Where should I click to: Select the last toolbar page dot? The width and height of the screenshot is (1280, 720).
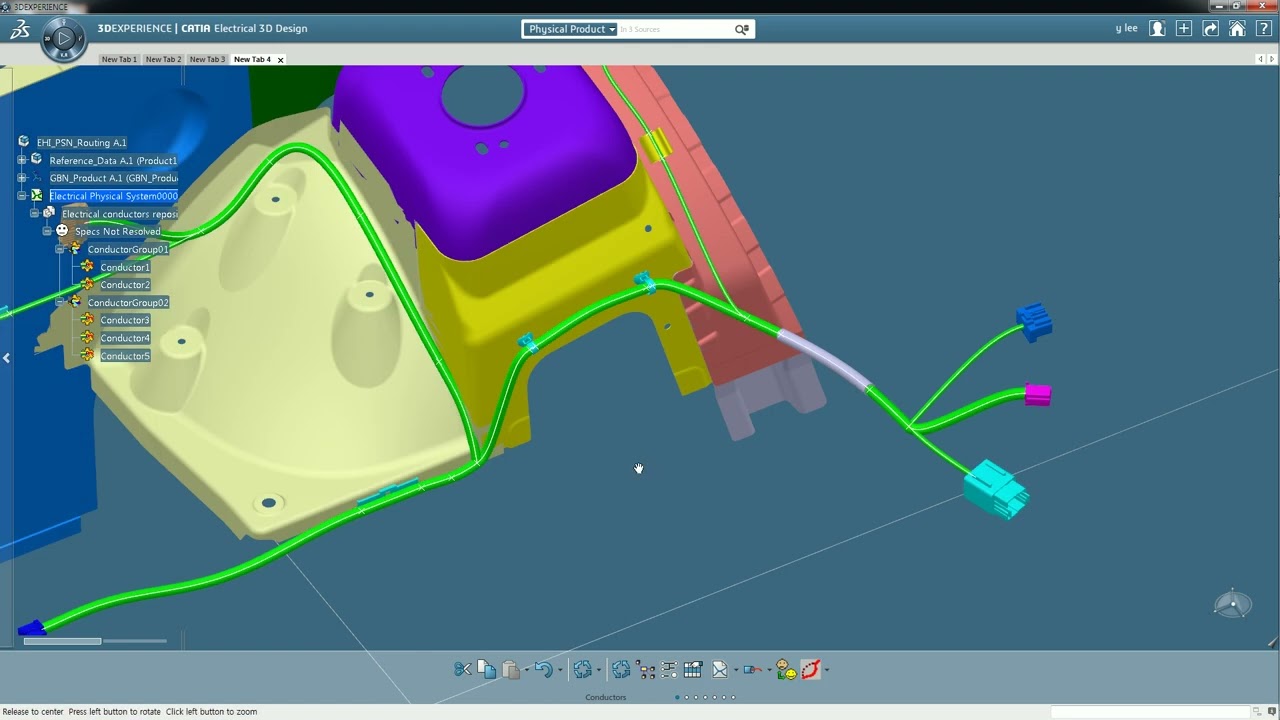[733, 697]
